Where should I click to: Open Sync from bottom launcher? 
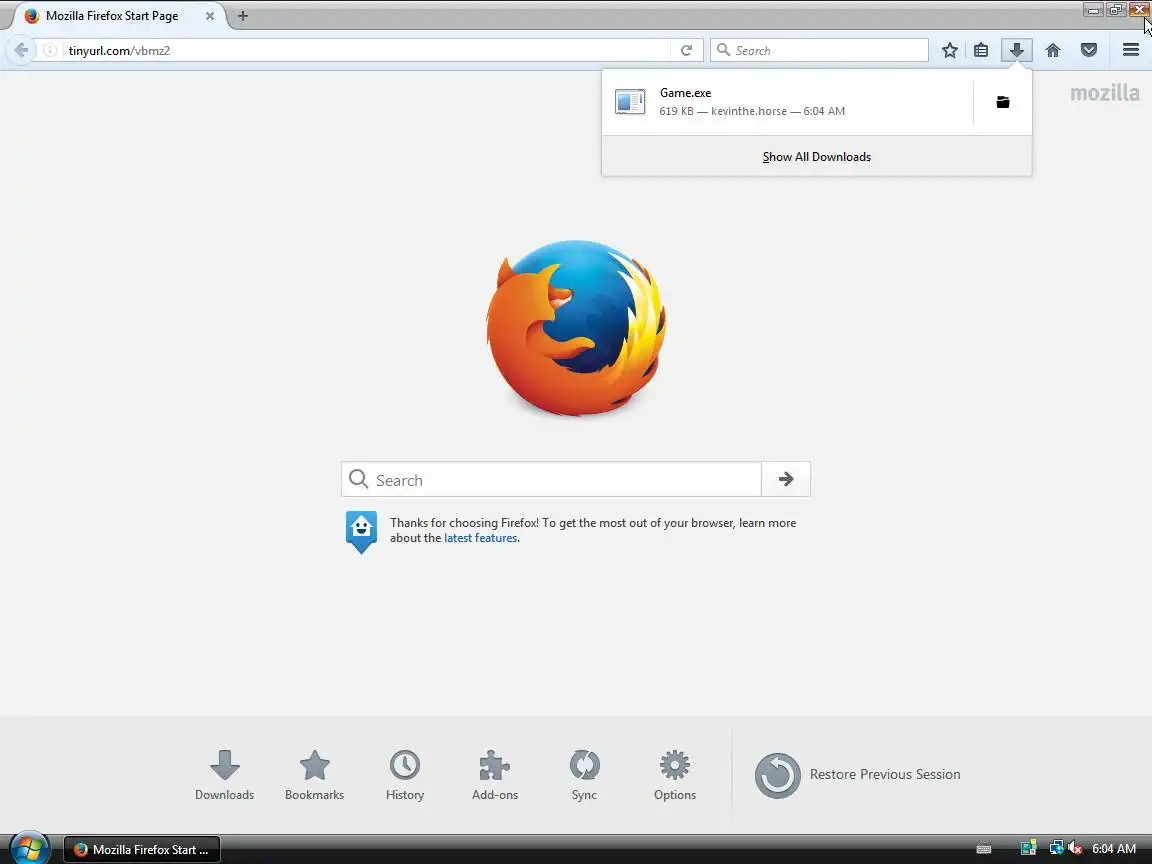(x=585, y=775)
